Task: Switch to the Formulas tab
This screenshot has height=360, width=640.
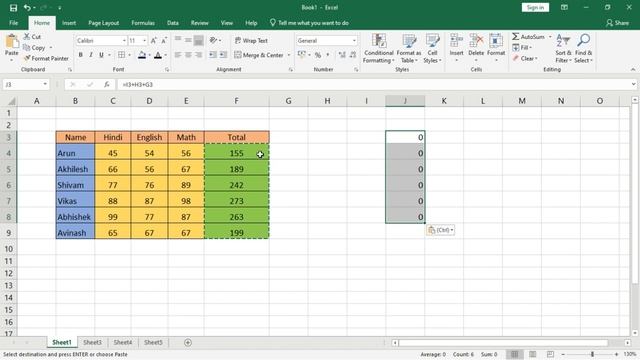Action: tap(143, 23)
